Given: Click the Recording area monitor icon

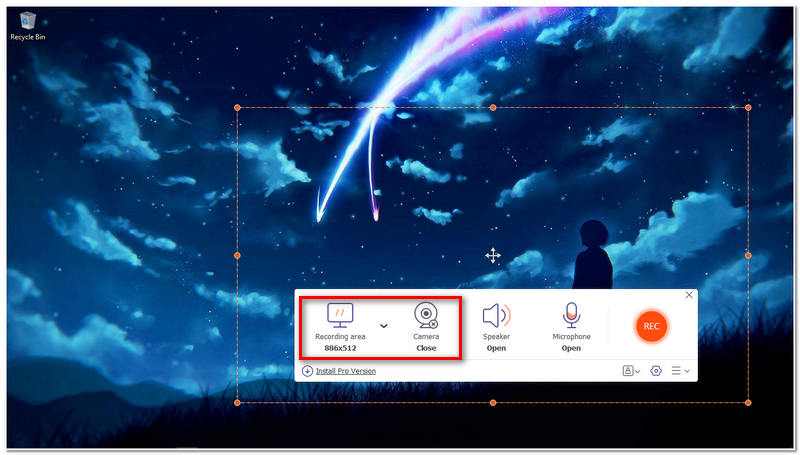Looking at the screenshot, I should pyautogui.click(x=340, y=315).
